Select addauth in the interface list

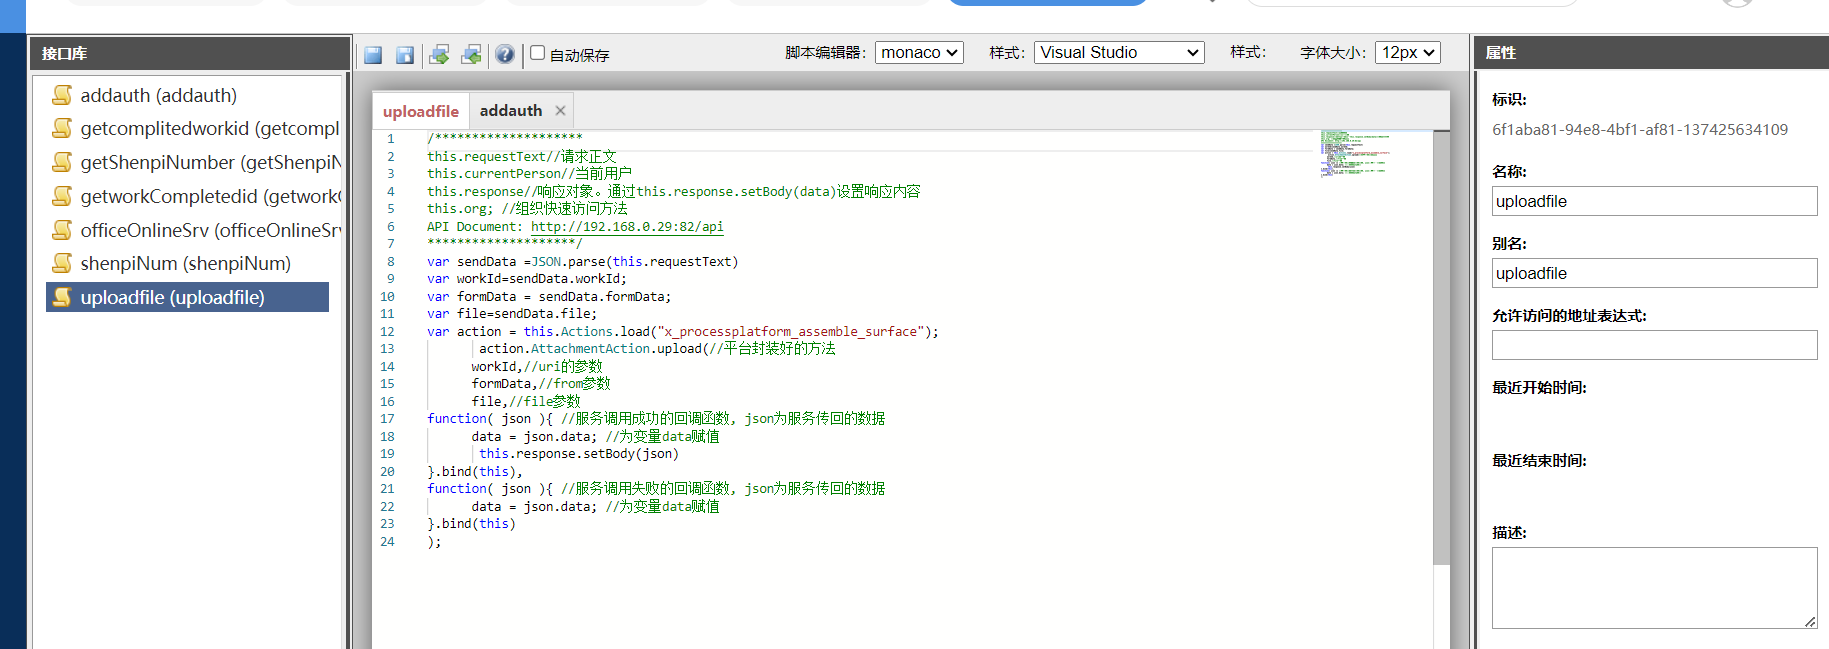click(x=159, y=95)
